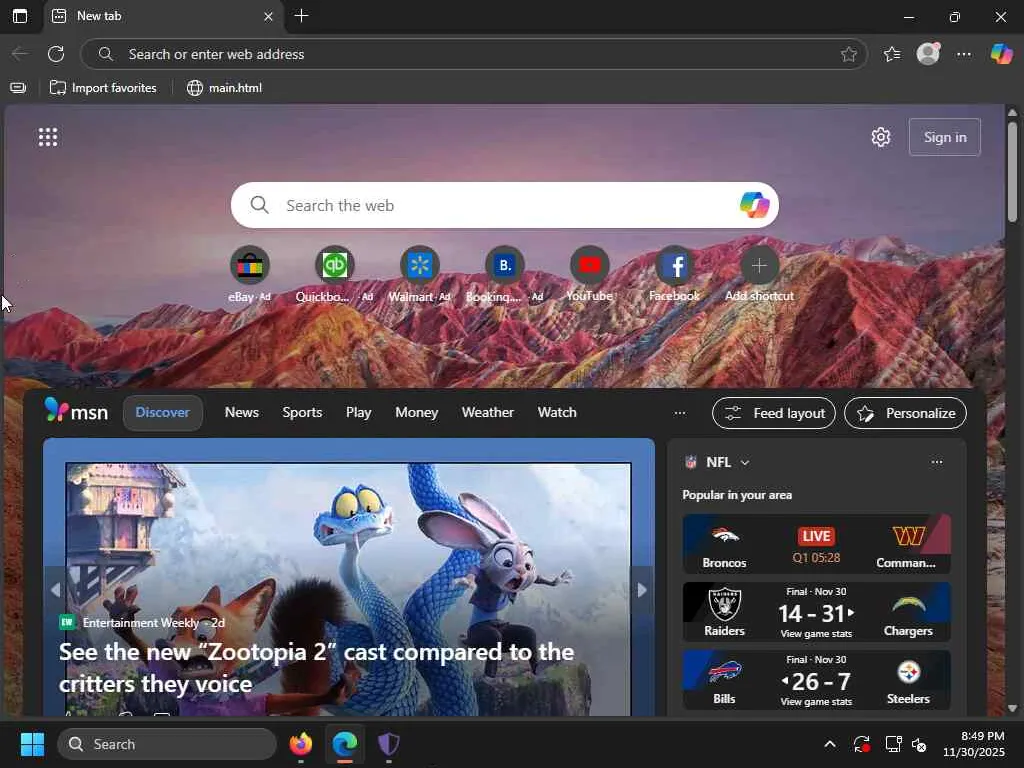Select the Discover tab
Viewport: 1024px width, 768px height.
coord(163,413)
